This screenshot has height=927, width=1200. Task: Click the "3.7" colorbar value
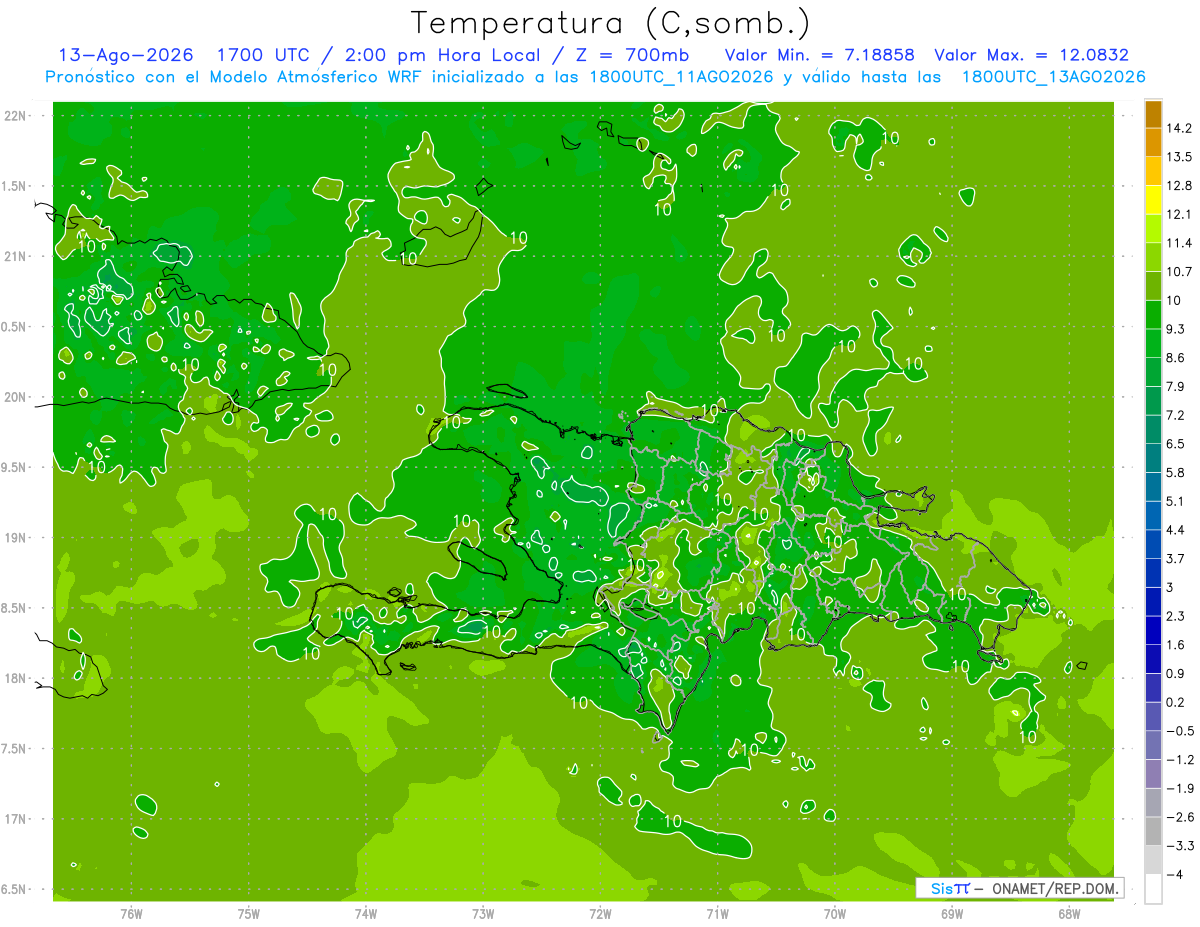(1175, 558)
